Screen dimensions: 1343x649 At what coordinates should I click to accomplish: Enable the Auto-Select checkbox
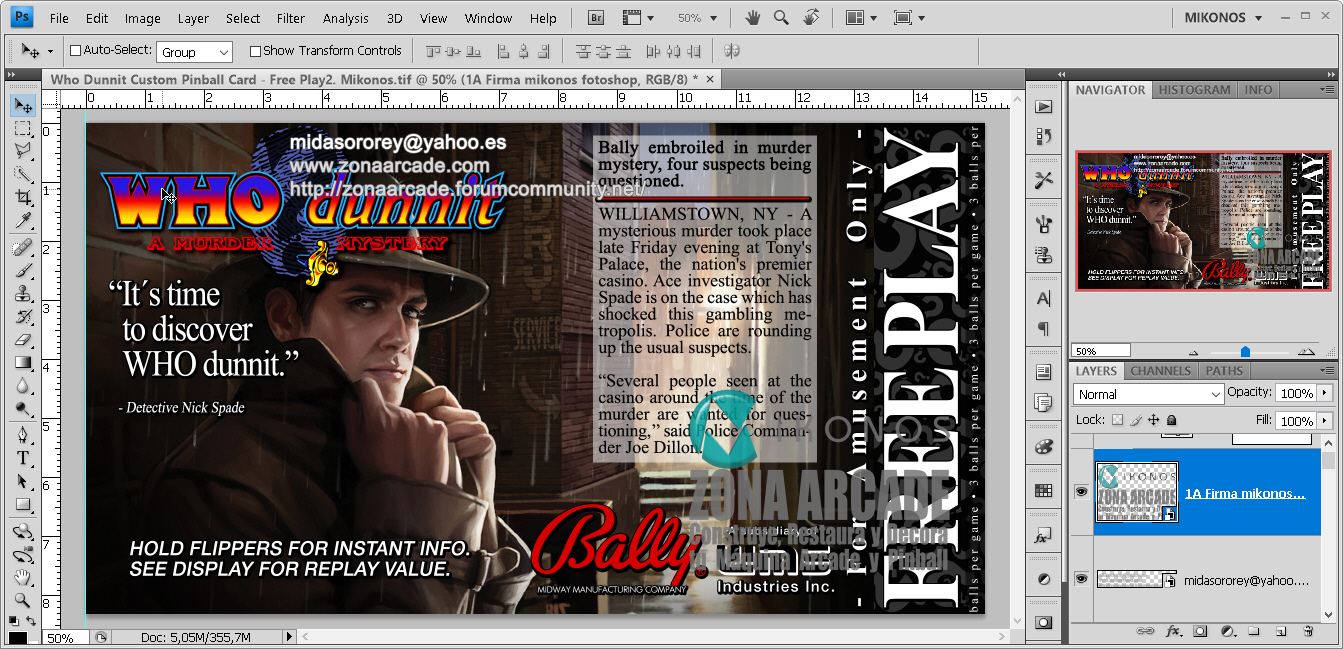point(75,51)
